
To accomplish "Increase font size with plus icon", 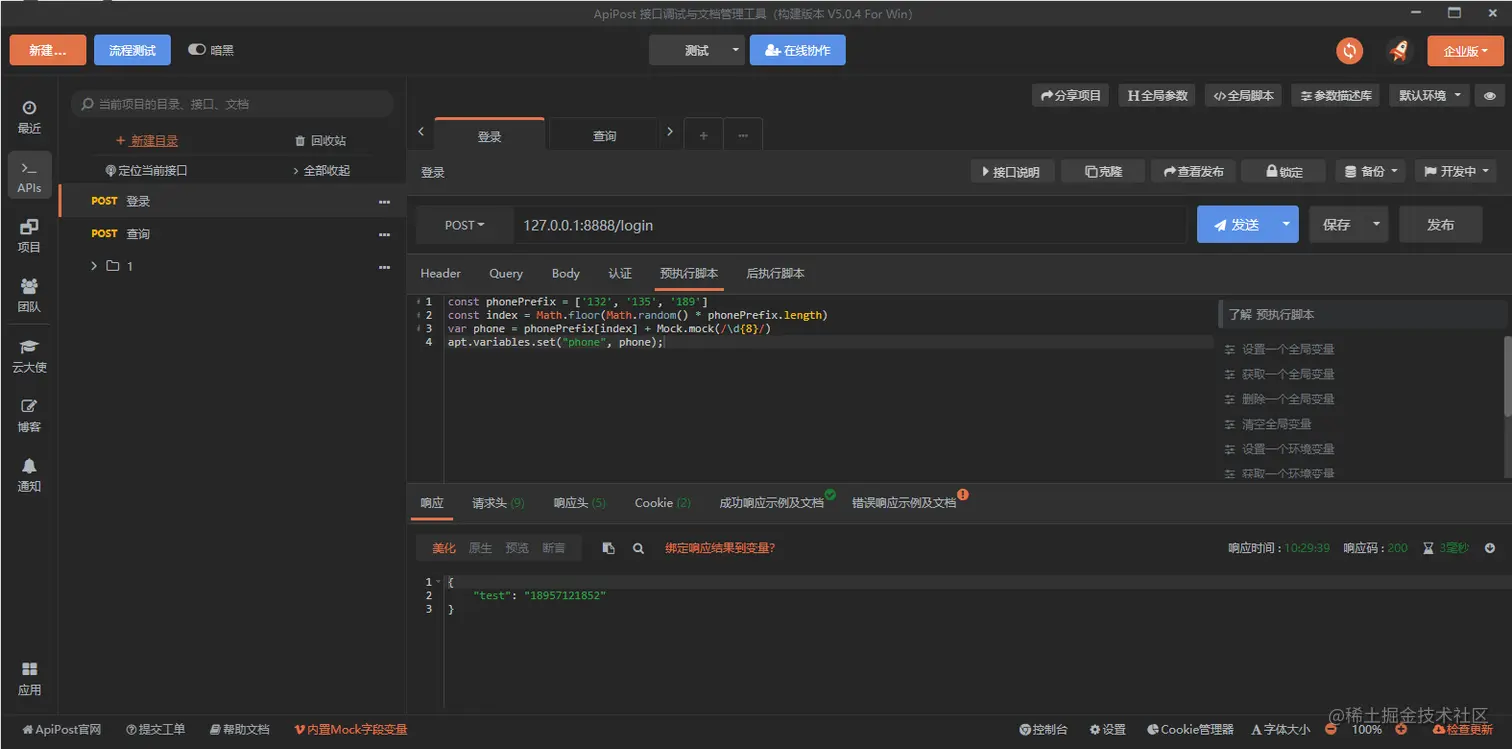I will (1401, 729).
